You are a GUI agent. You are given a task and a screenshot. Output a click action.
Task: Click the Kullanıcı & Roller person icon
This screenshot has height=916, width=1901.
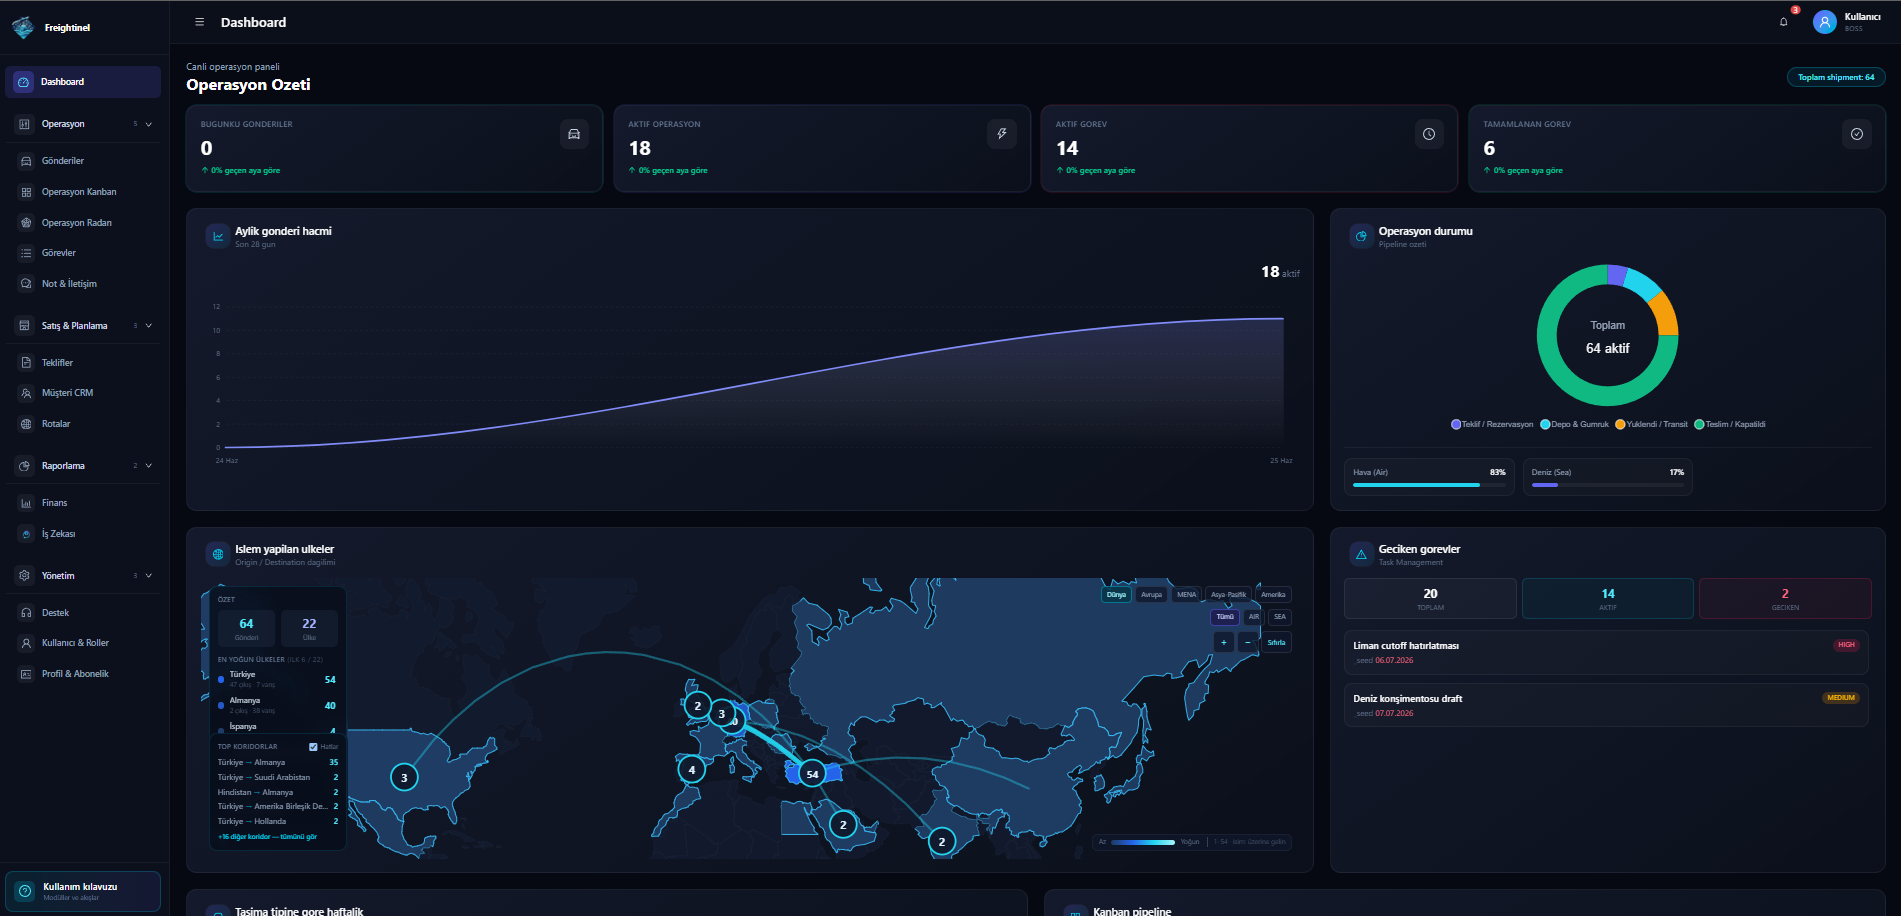click(x=26, y=643)
